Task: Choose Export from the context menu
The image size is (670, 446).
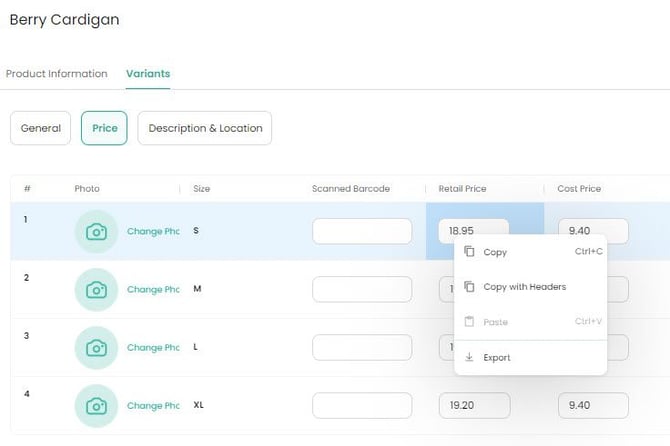Action: 497,358
